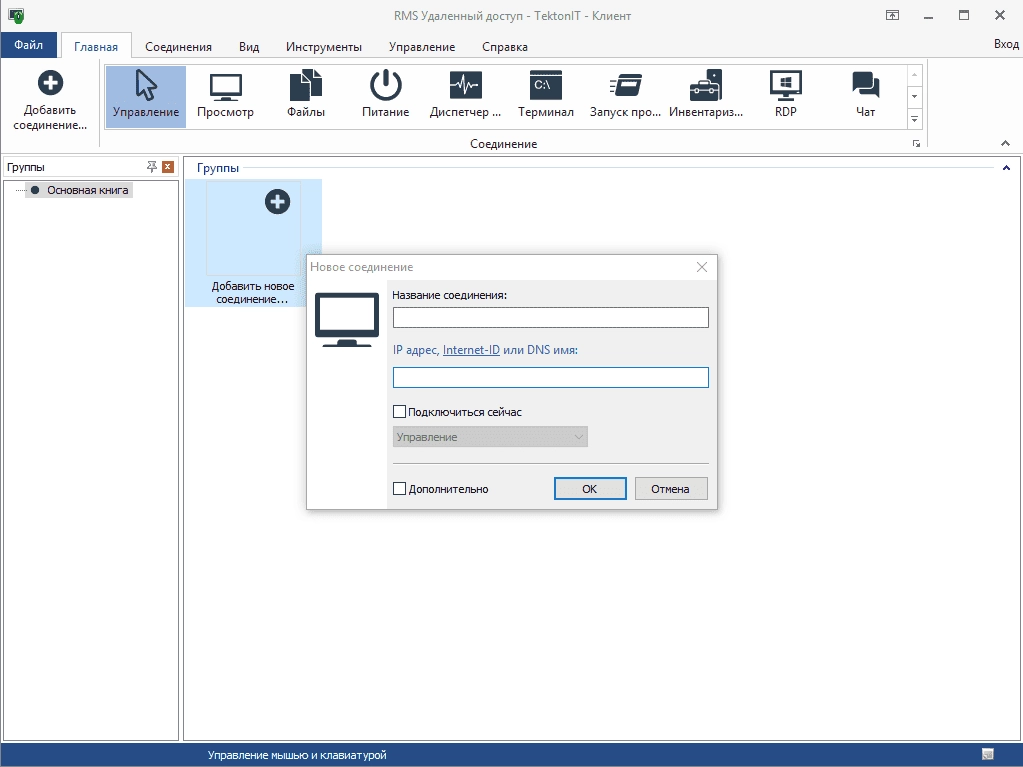Image resolution: width=1023 pixels, height=767 pixels.
Task: Select the Управление mode icon in ribbon
Action: pos(145,97)
